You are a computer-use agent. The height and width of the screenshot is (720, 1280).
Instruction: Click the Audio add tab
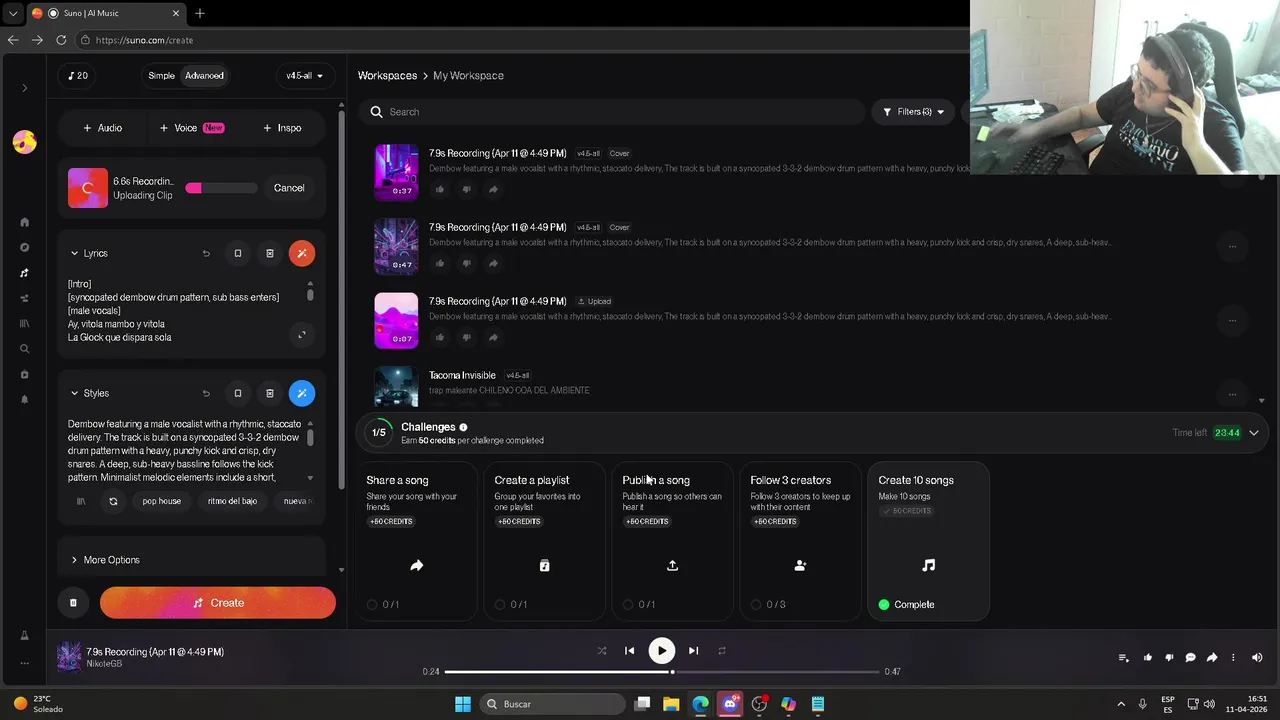click(x=102, y=128)
